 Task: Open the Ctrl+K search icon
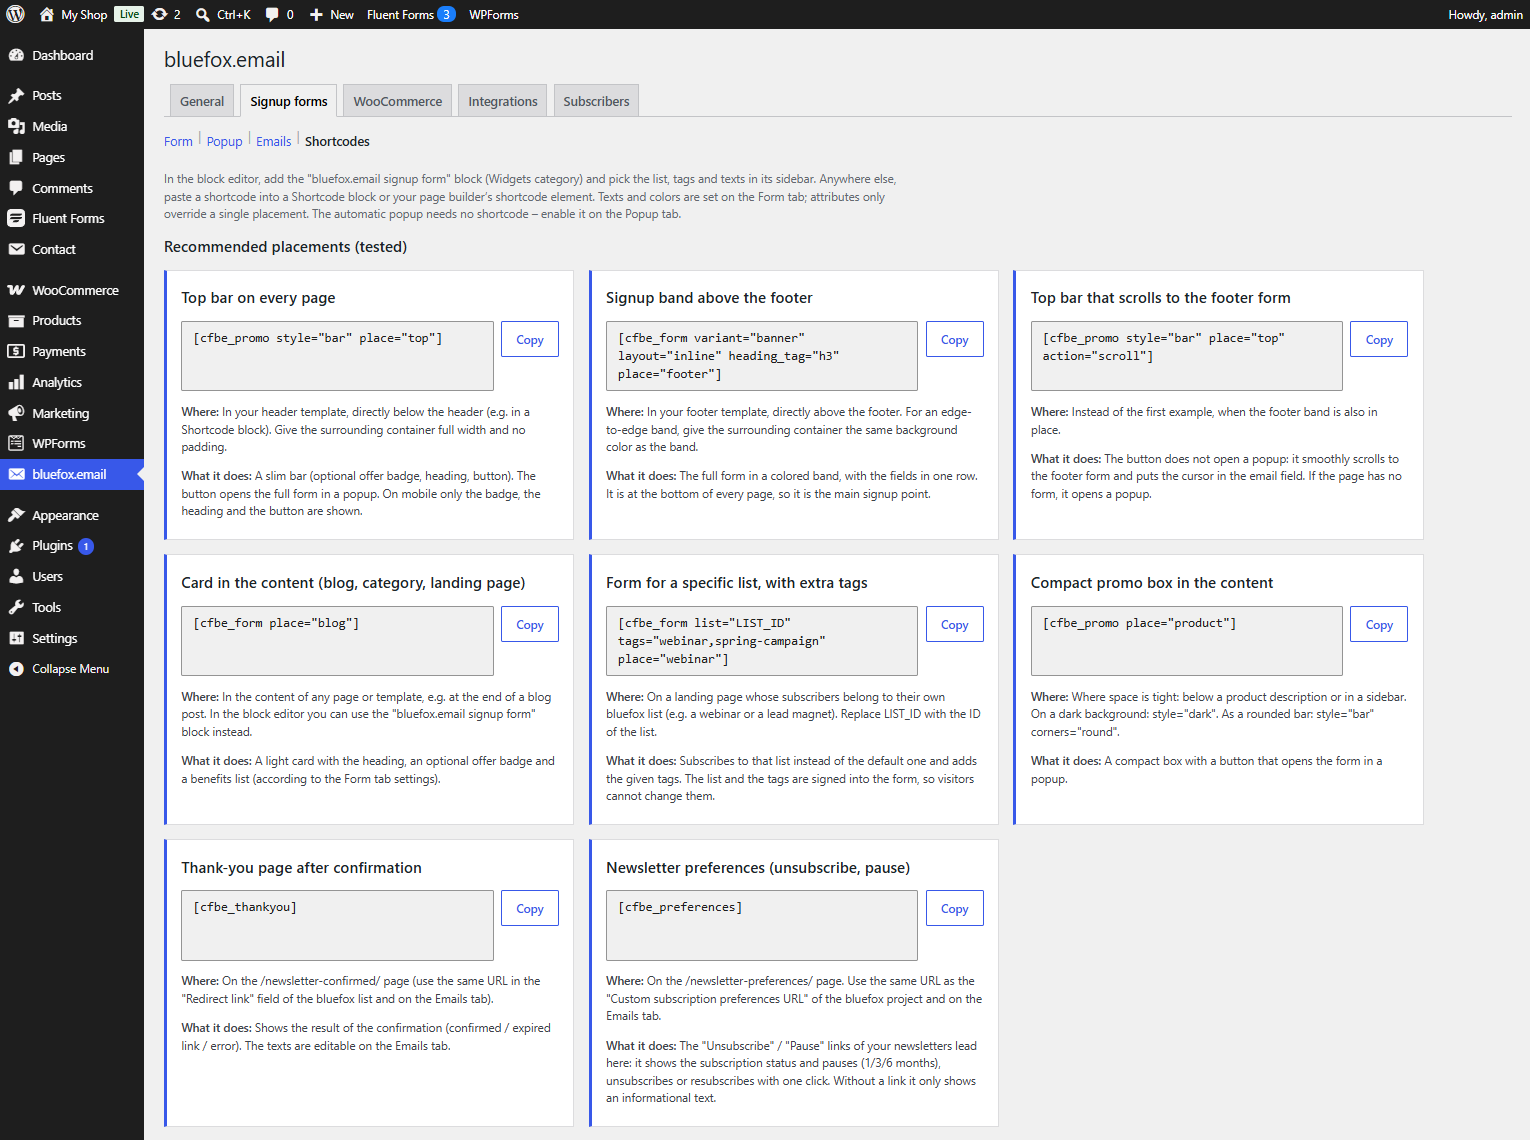(203, 14)
